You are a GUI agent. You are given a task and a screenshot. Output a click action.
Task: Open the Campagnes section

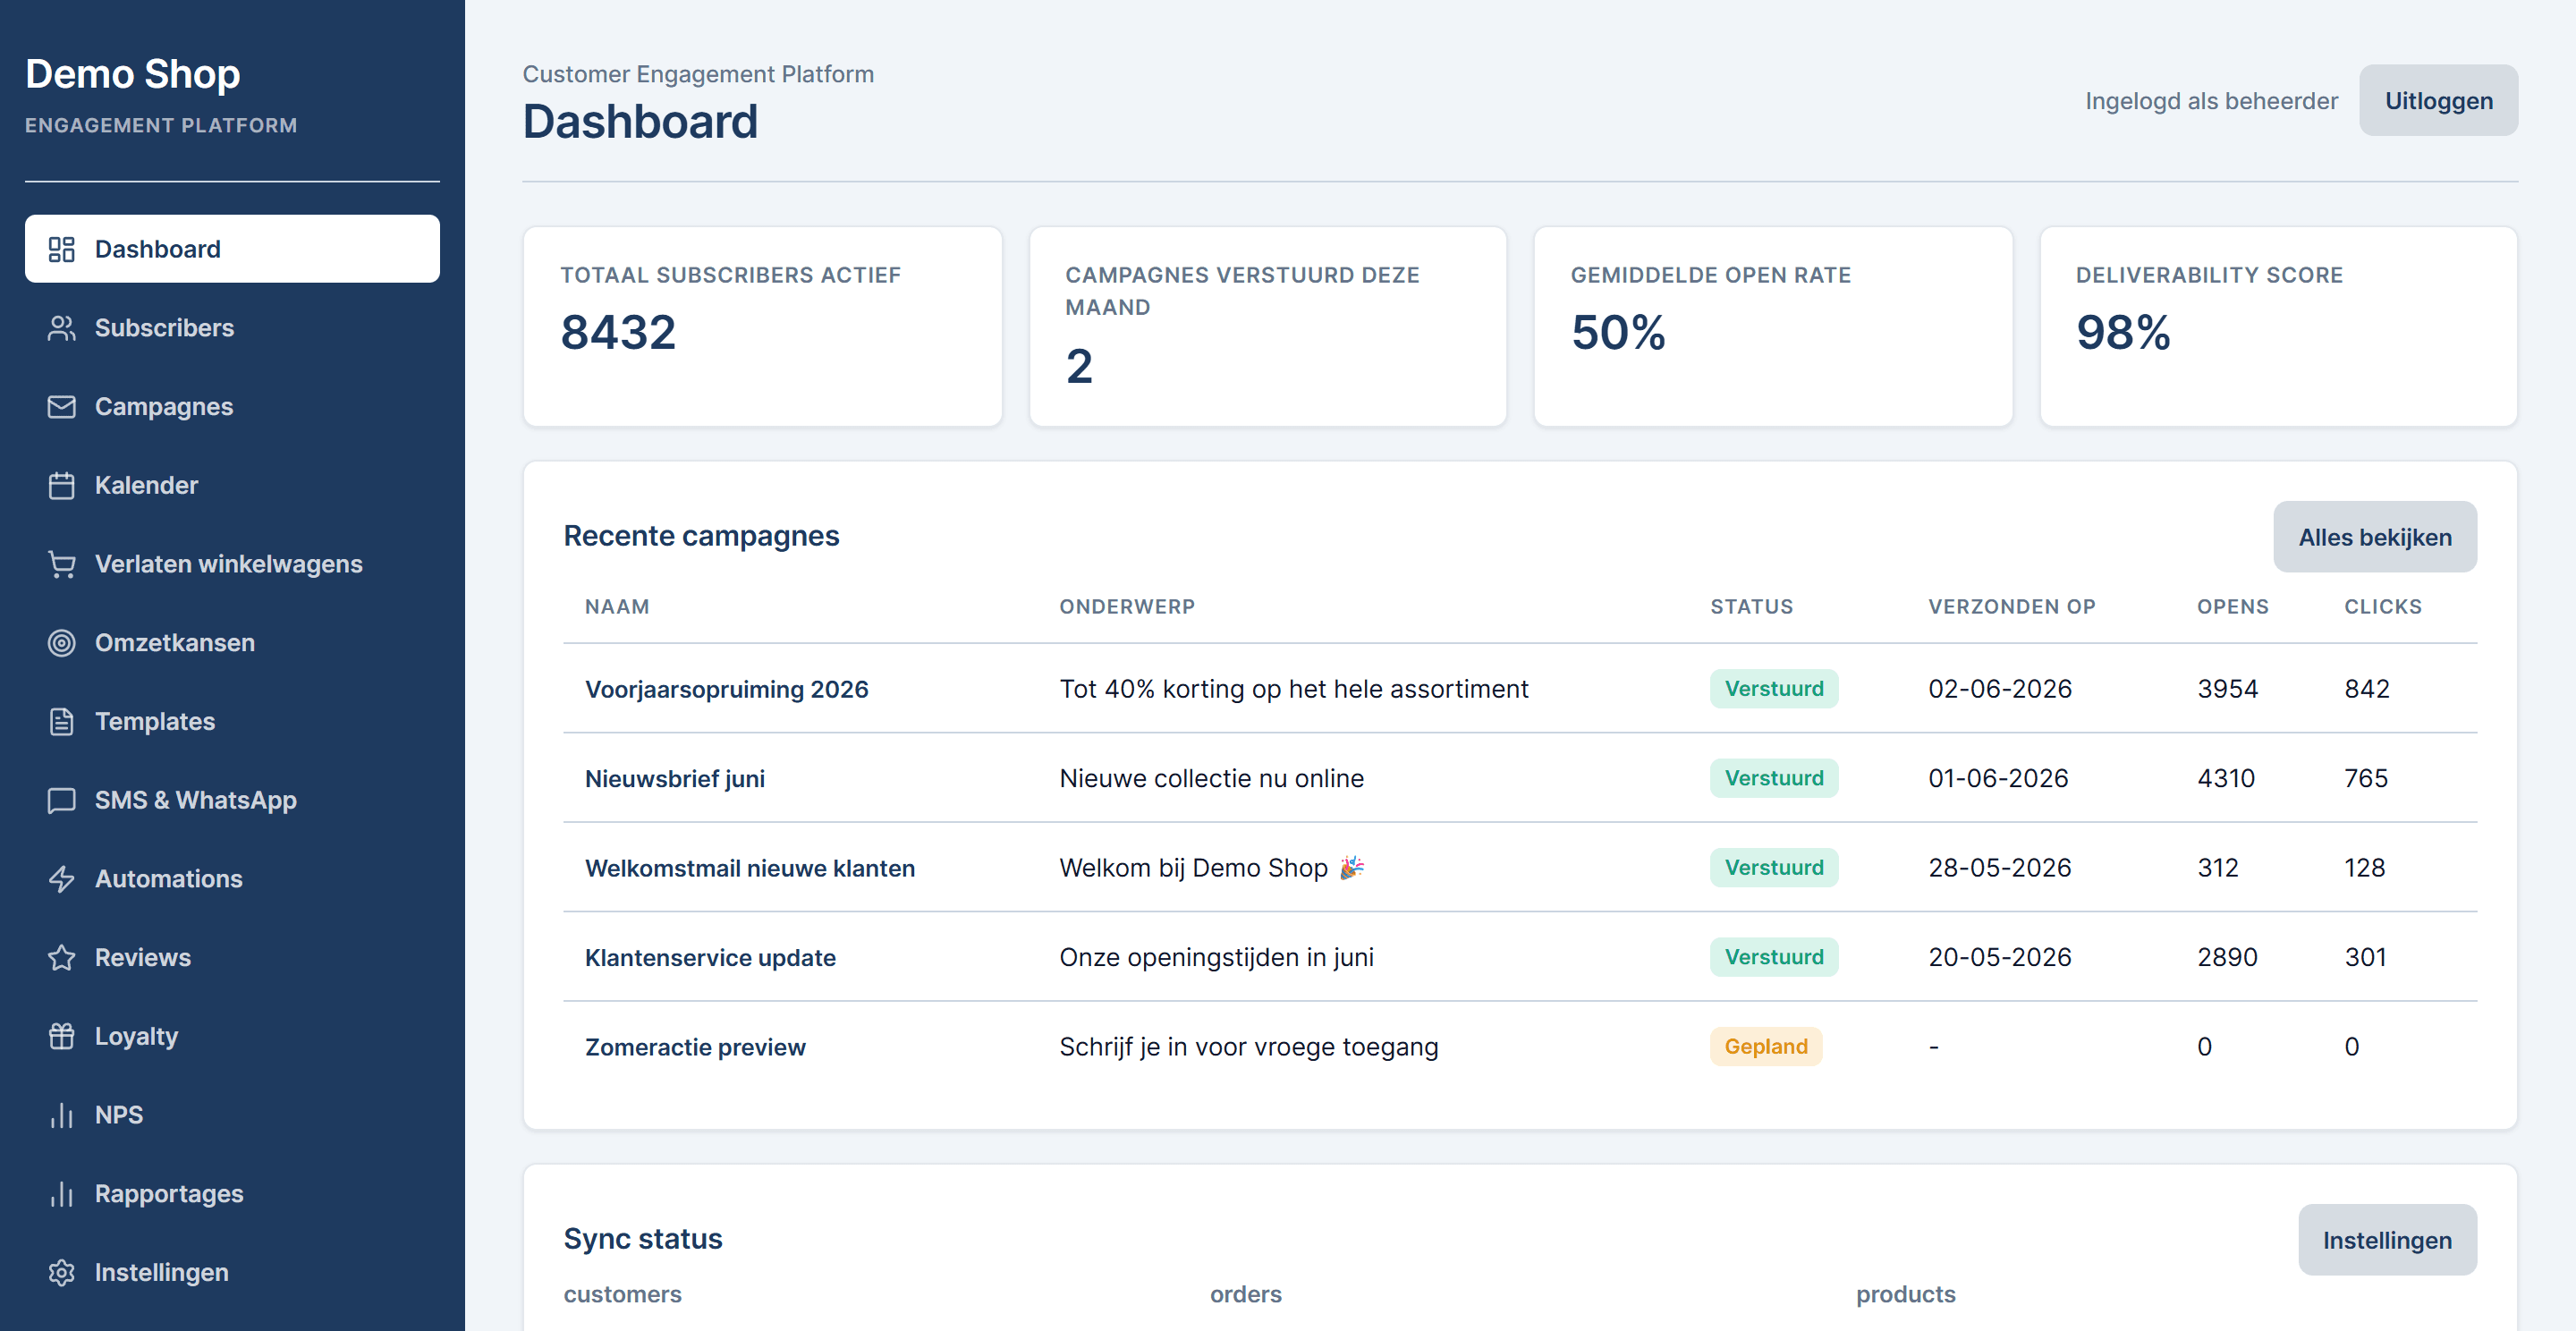click(232, 407)
